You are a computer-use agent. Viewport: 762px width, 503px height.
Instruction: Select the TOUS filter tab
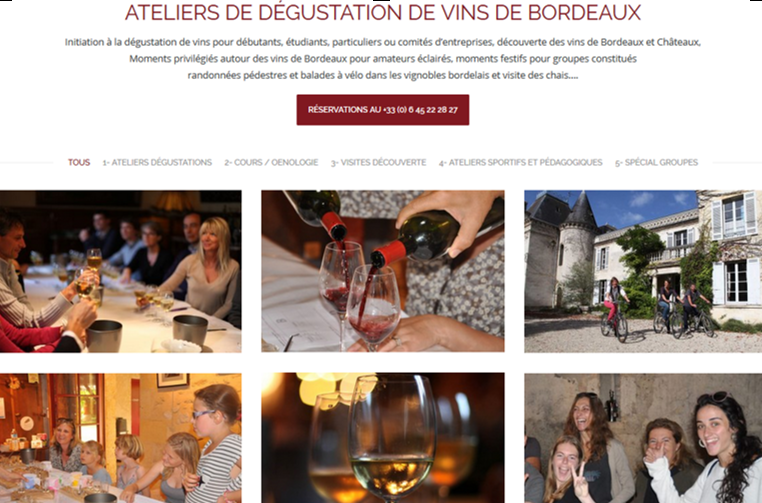(x=79, y=162)
